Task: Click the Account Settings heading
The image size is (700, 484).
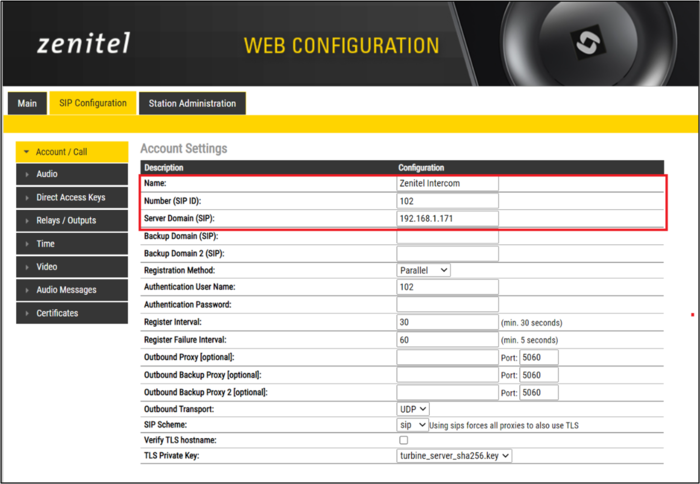Action: tap(184, 149)
